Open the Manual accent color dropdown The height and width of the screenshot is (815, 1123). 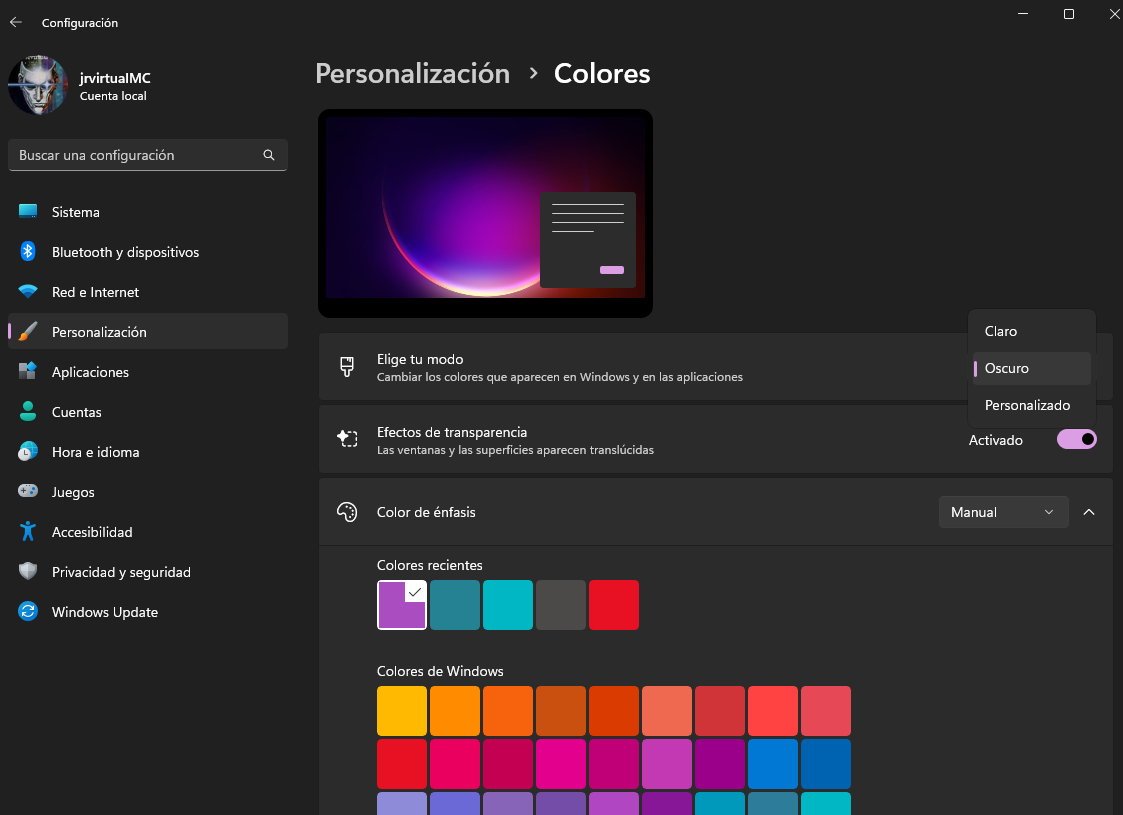(x=1003, y=512)
